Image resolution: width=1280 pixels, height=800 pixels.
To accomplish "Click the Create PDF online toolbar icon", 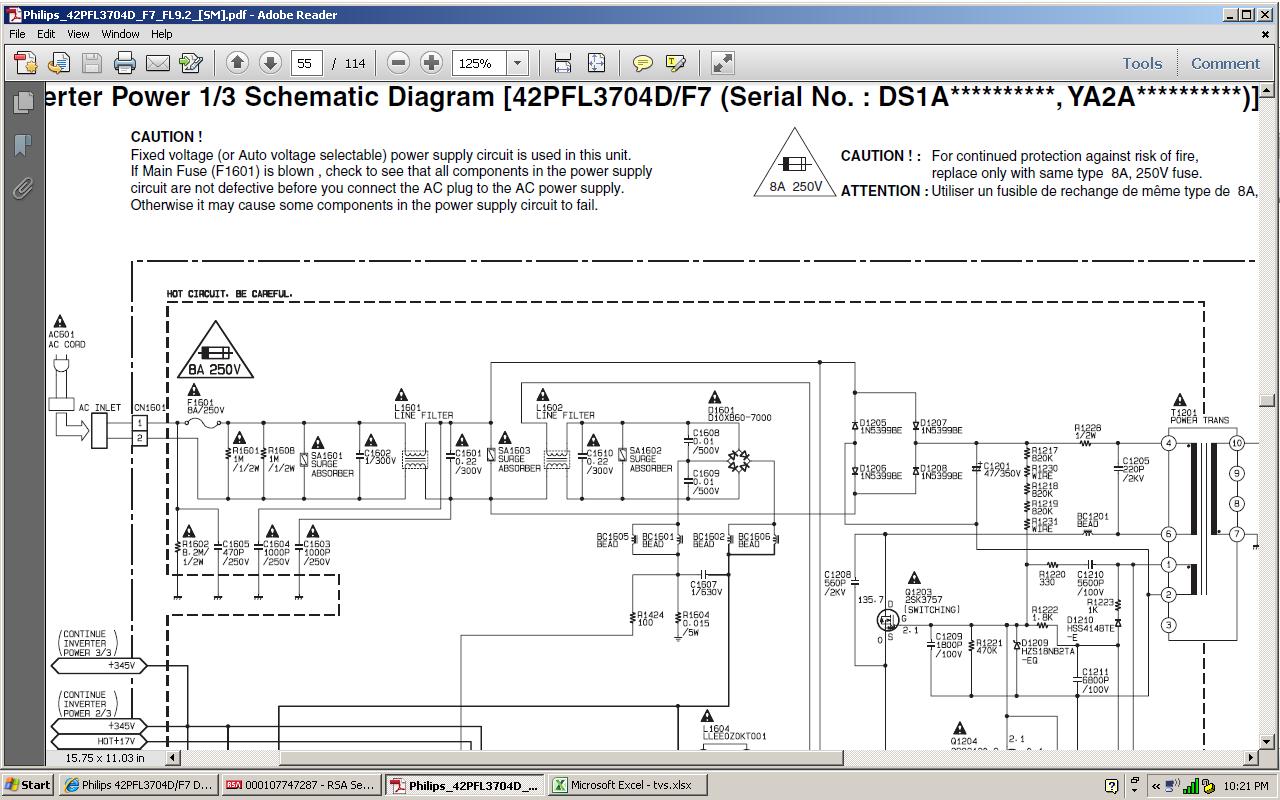I will pos(25,63).
